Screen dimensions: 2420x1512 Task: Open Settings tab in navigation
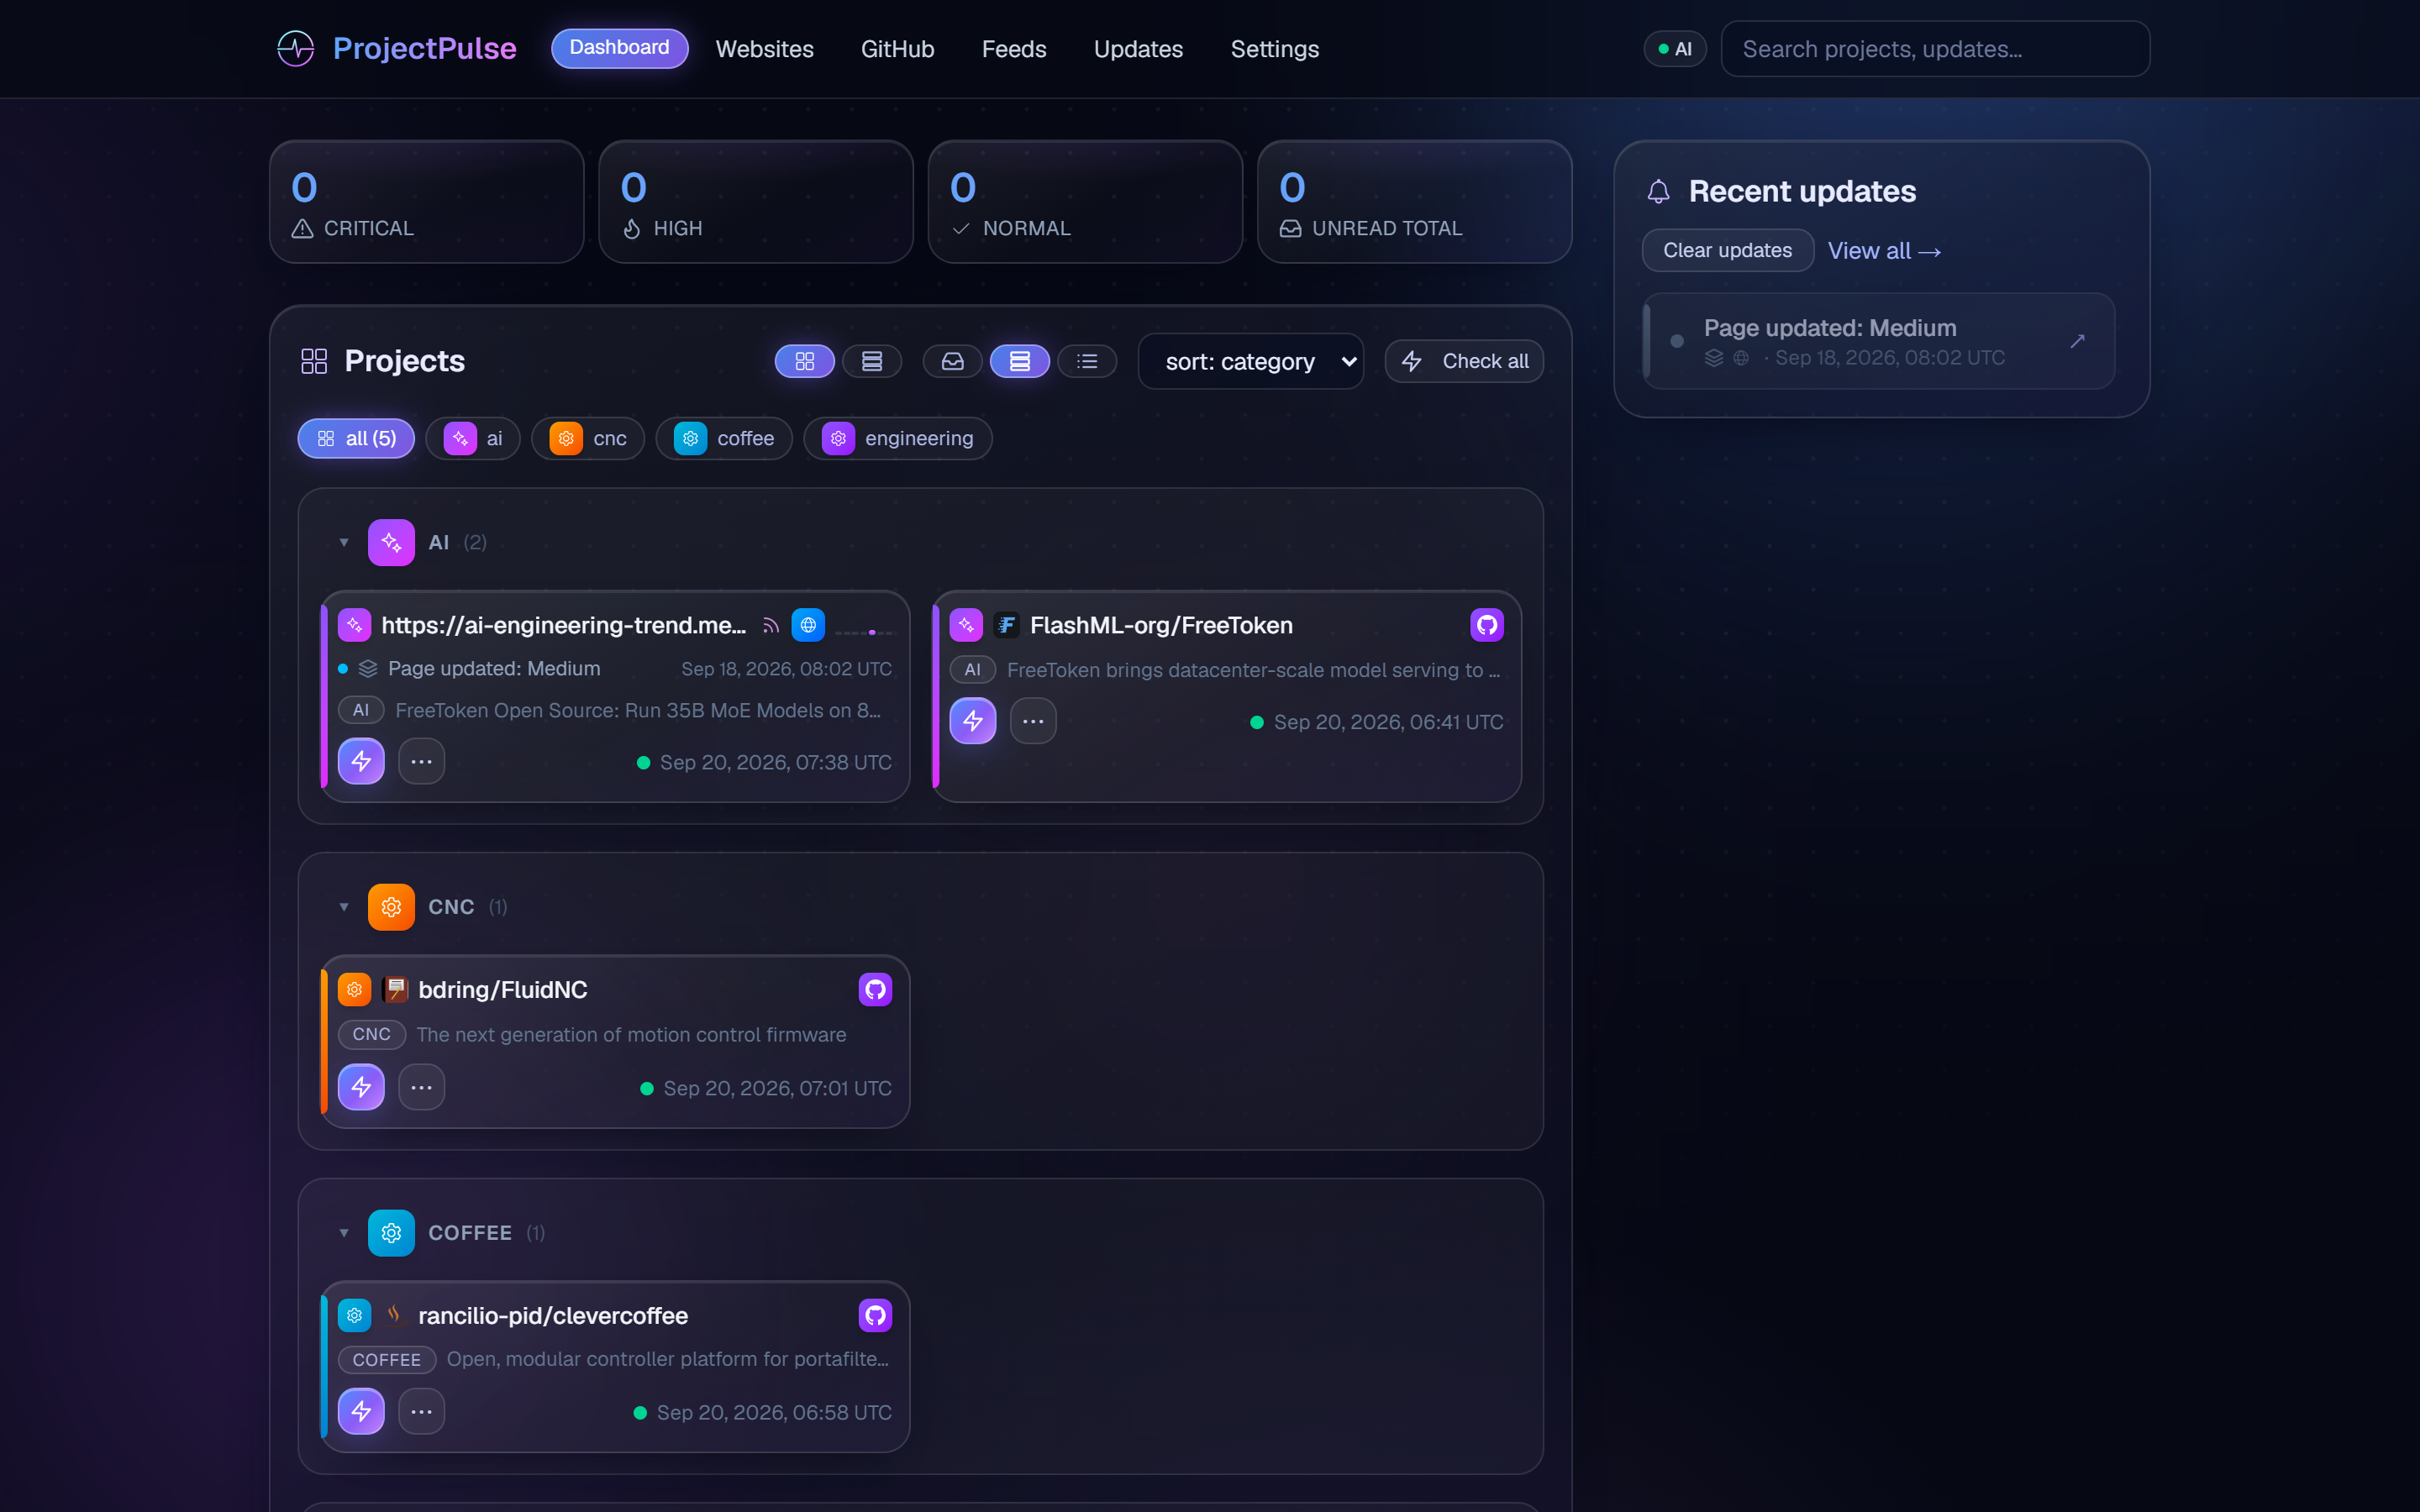click(x=1274, y=49)
